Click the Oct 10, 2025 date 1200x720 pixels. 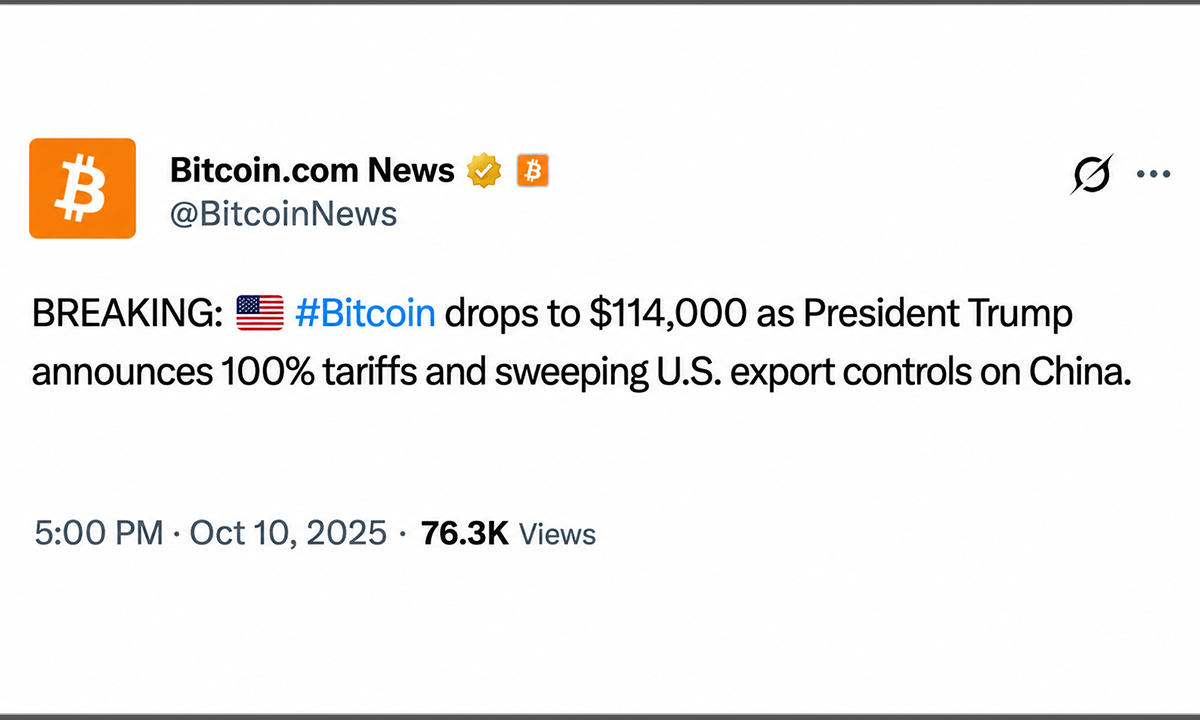click(x=288, y=533)
